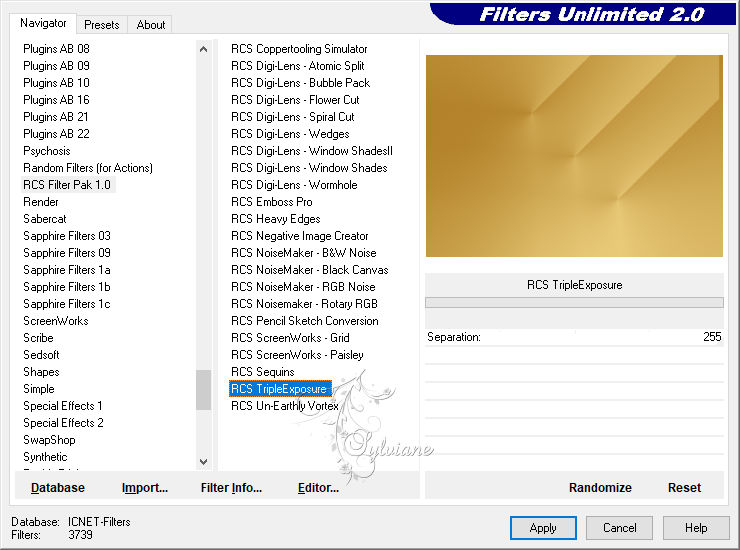Click the Cancel button
This screenshot has width=740, height=550.
tap(619, 527)
